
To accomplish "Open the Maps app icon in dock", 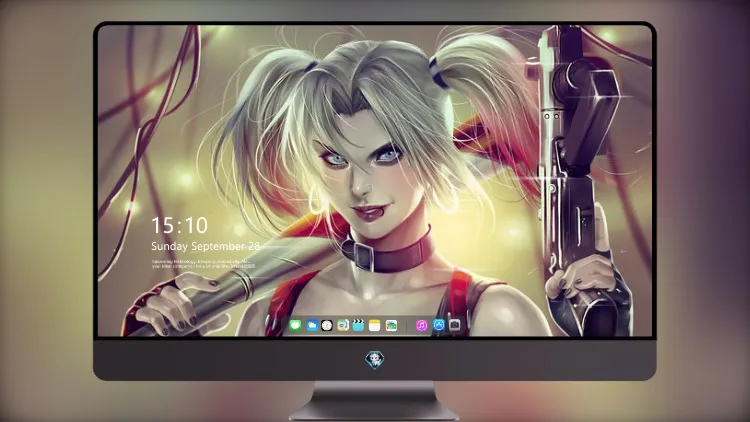I will coord(342,325).
